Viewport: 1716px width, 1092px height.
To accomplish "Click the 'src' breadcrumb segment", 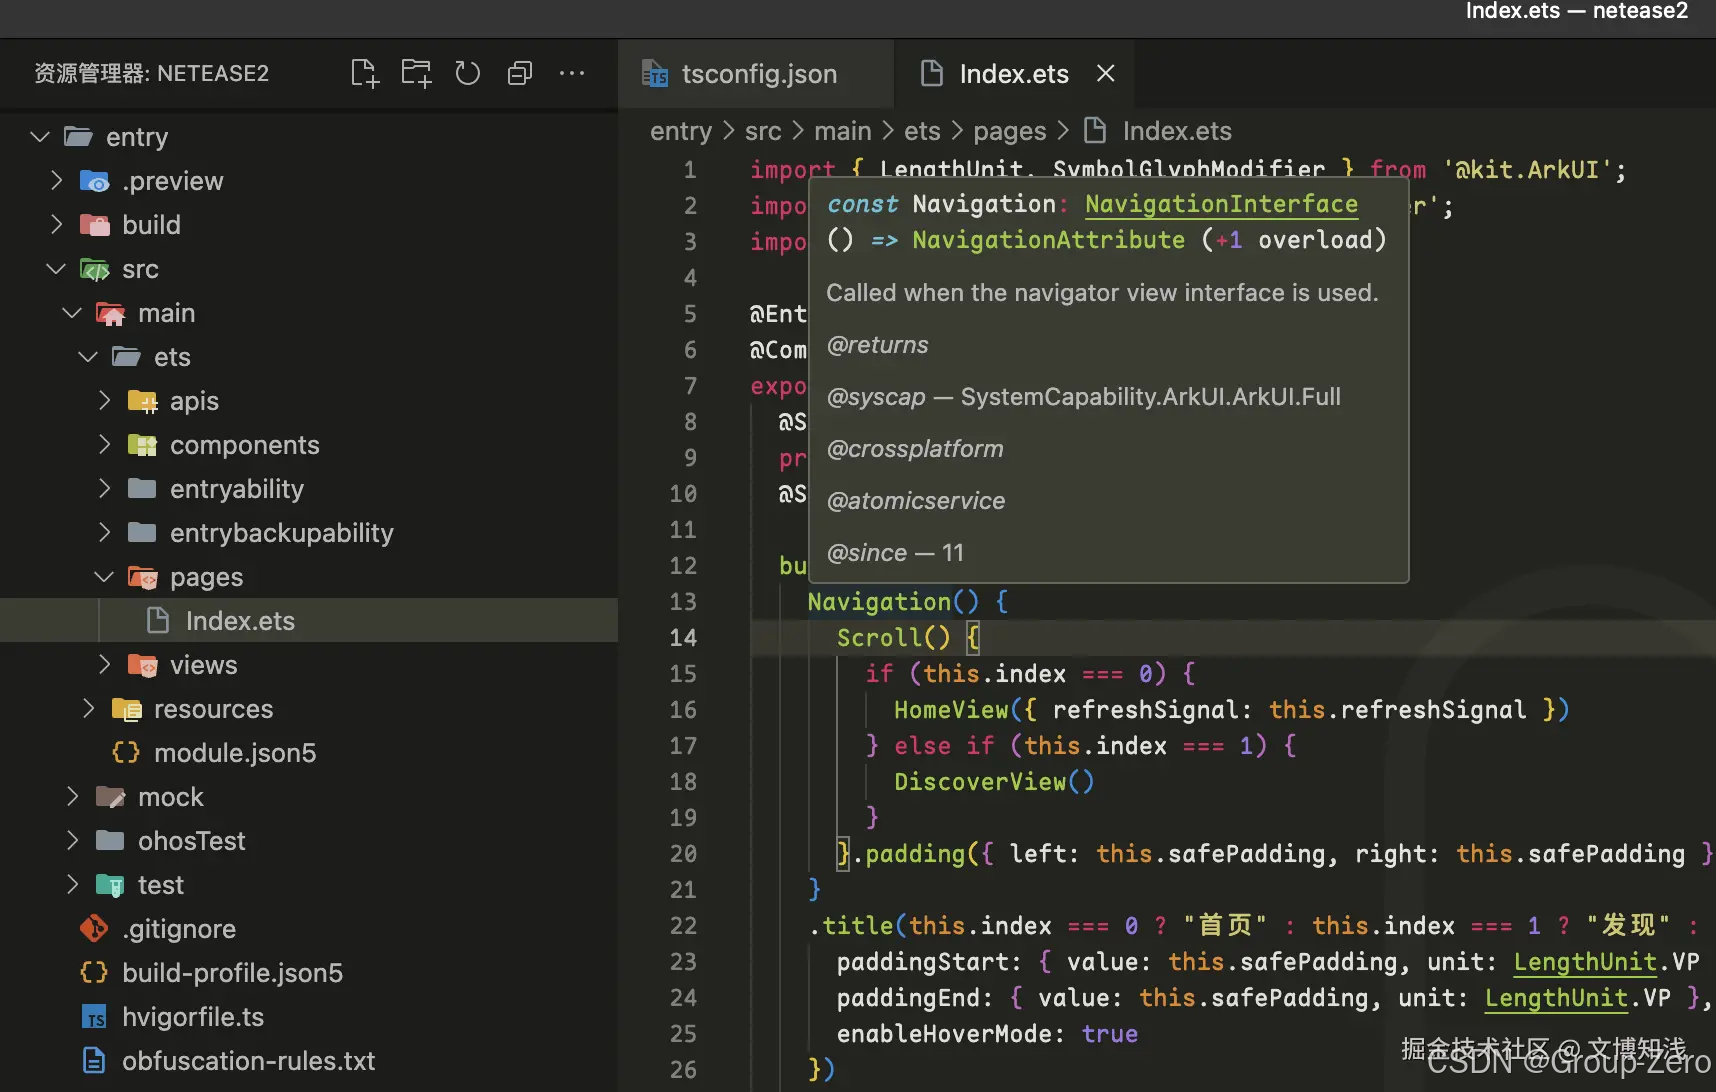I will (x=763, y=131).
